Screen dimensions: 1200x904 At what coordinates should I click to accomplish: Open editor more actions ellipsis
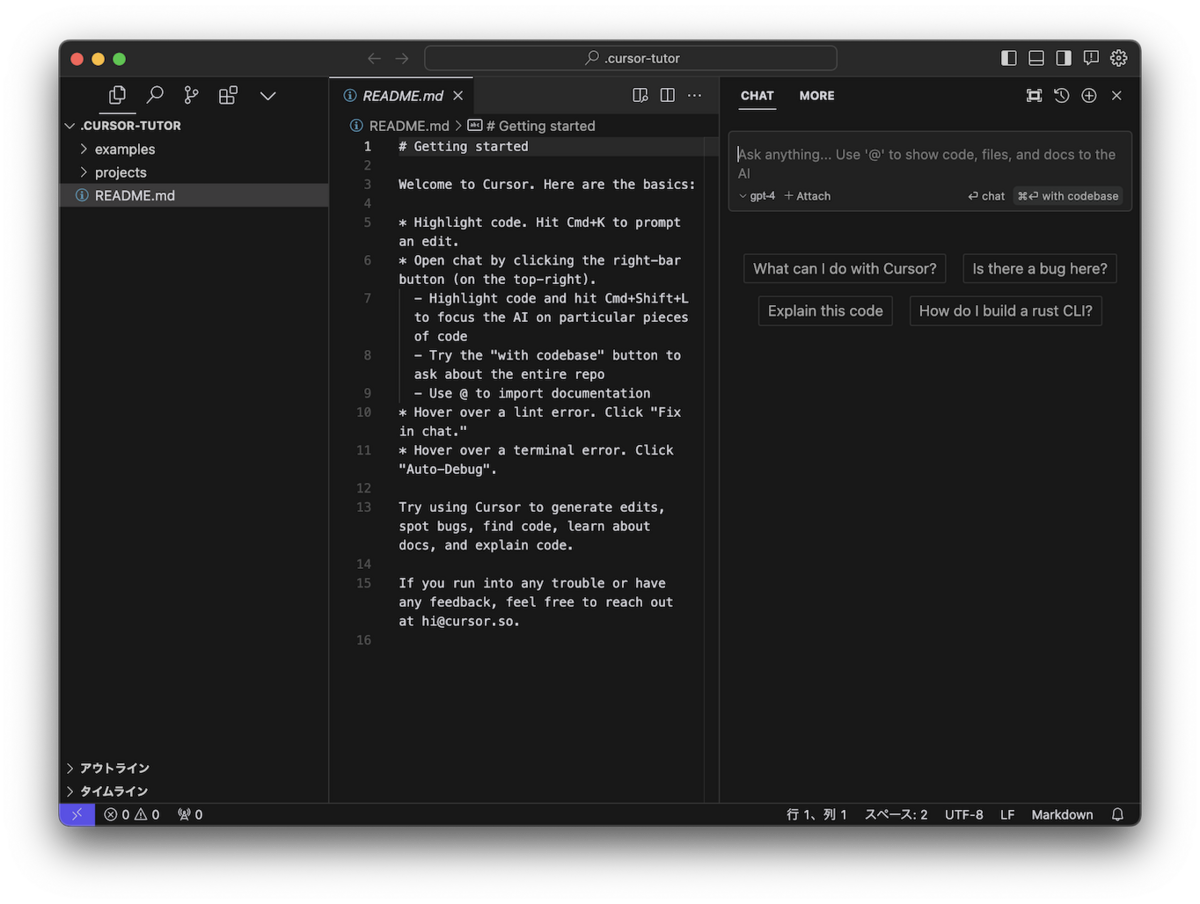pyautogui.click(x=694, y=96)
